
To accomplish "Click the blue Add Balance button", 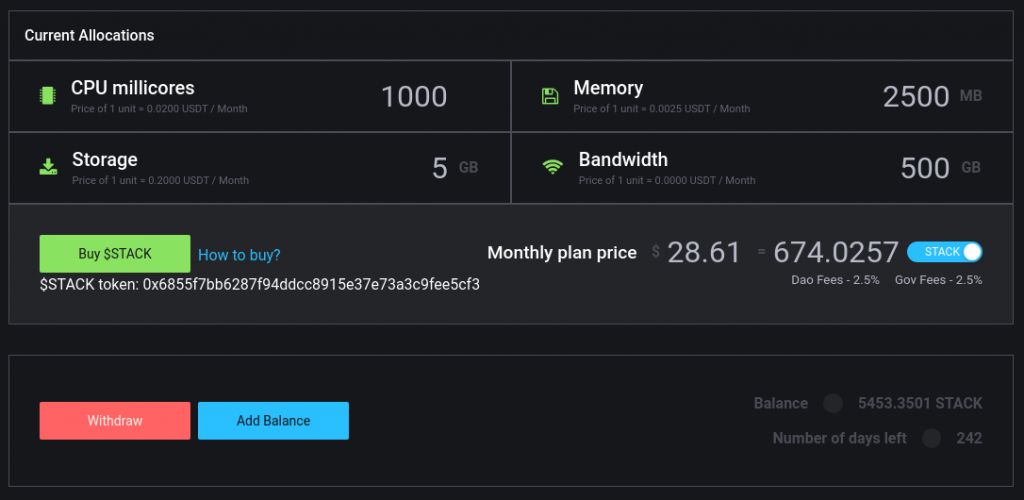I will point(273,421).
